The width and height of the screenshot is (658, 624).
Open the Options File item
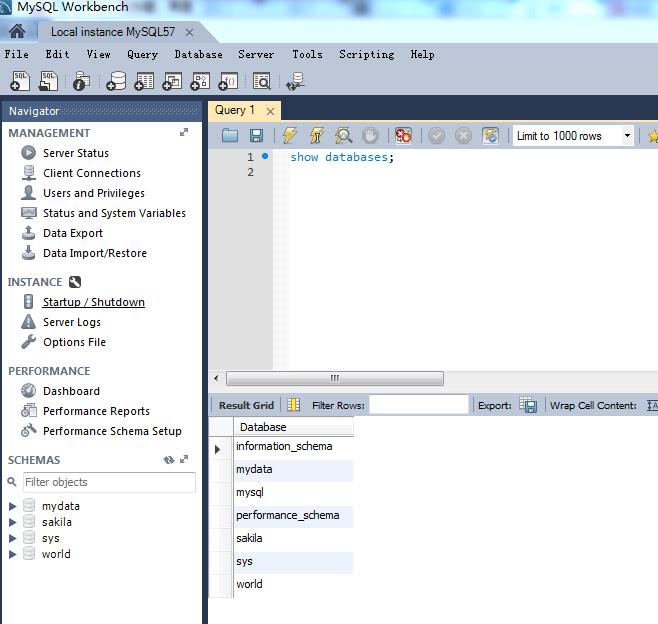74,342
